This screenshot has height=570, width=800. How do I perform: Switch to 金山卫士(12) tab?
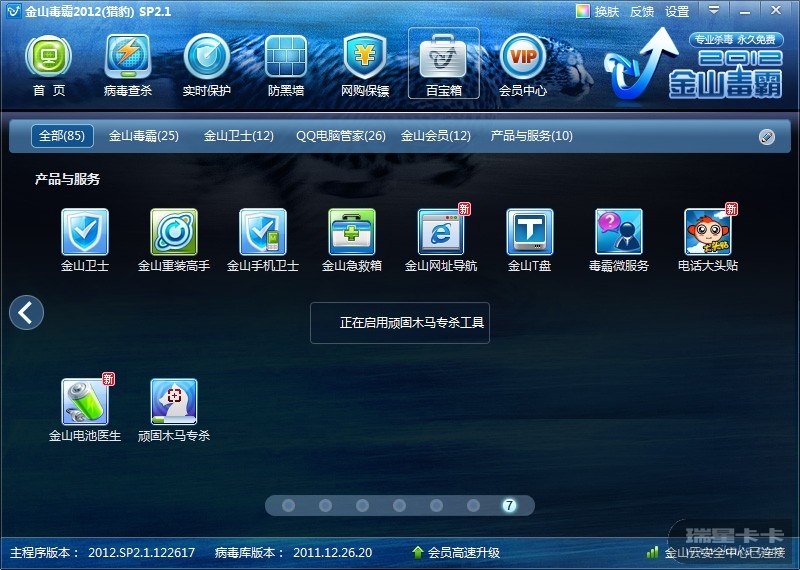point(239,136)
